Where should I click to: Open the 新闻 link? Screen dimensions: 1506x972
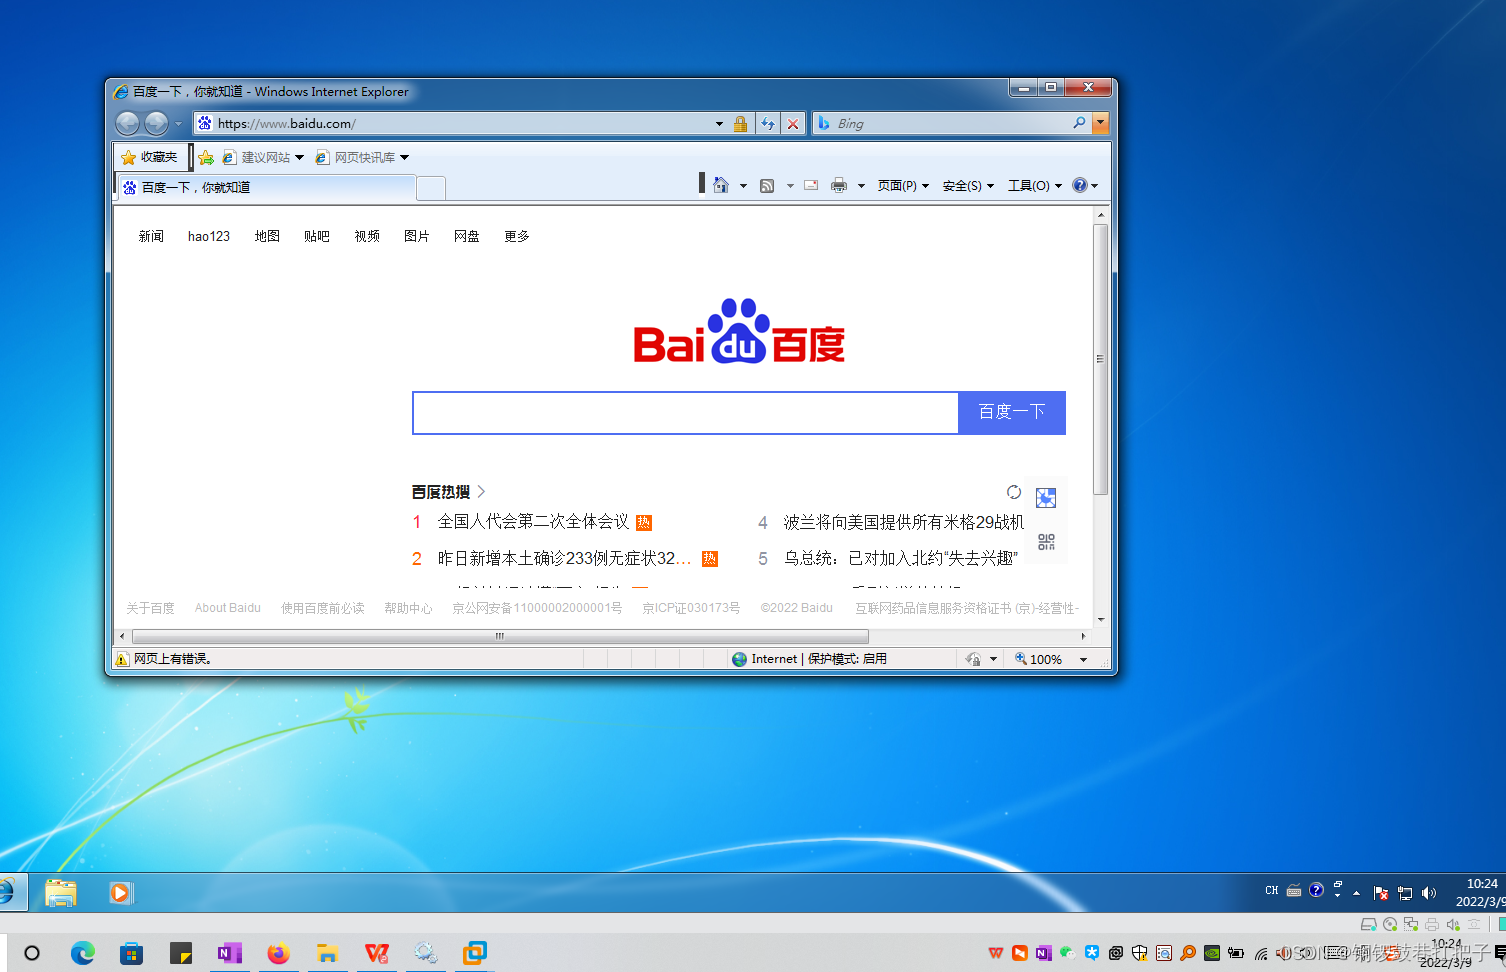(x=151, y=236)
